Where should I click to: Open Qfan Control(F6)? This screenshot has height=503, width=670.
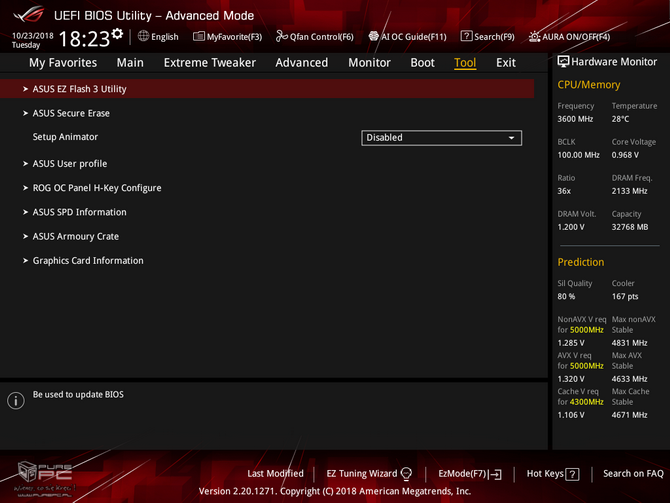(315, 37)
